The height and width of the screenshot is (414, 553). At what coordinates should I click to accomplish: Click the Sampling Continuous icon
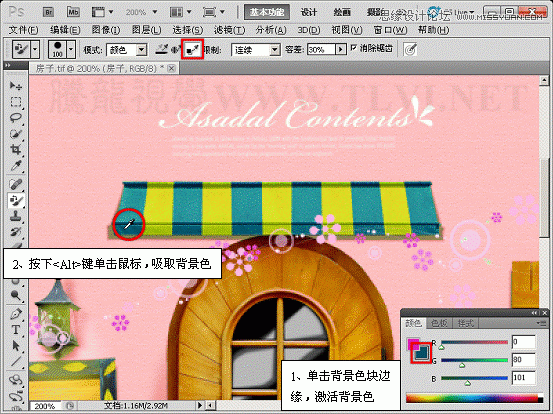click(x=162, y=49)
